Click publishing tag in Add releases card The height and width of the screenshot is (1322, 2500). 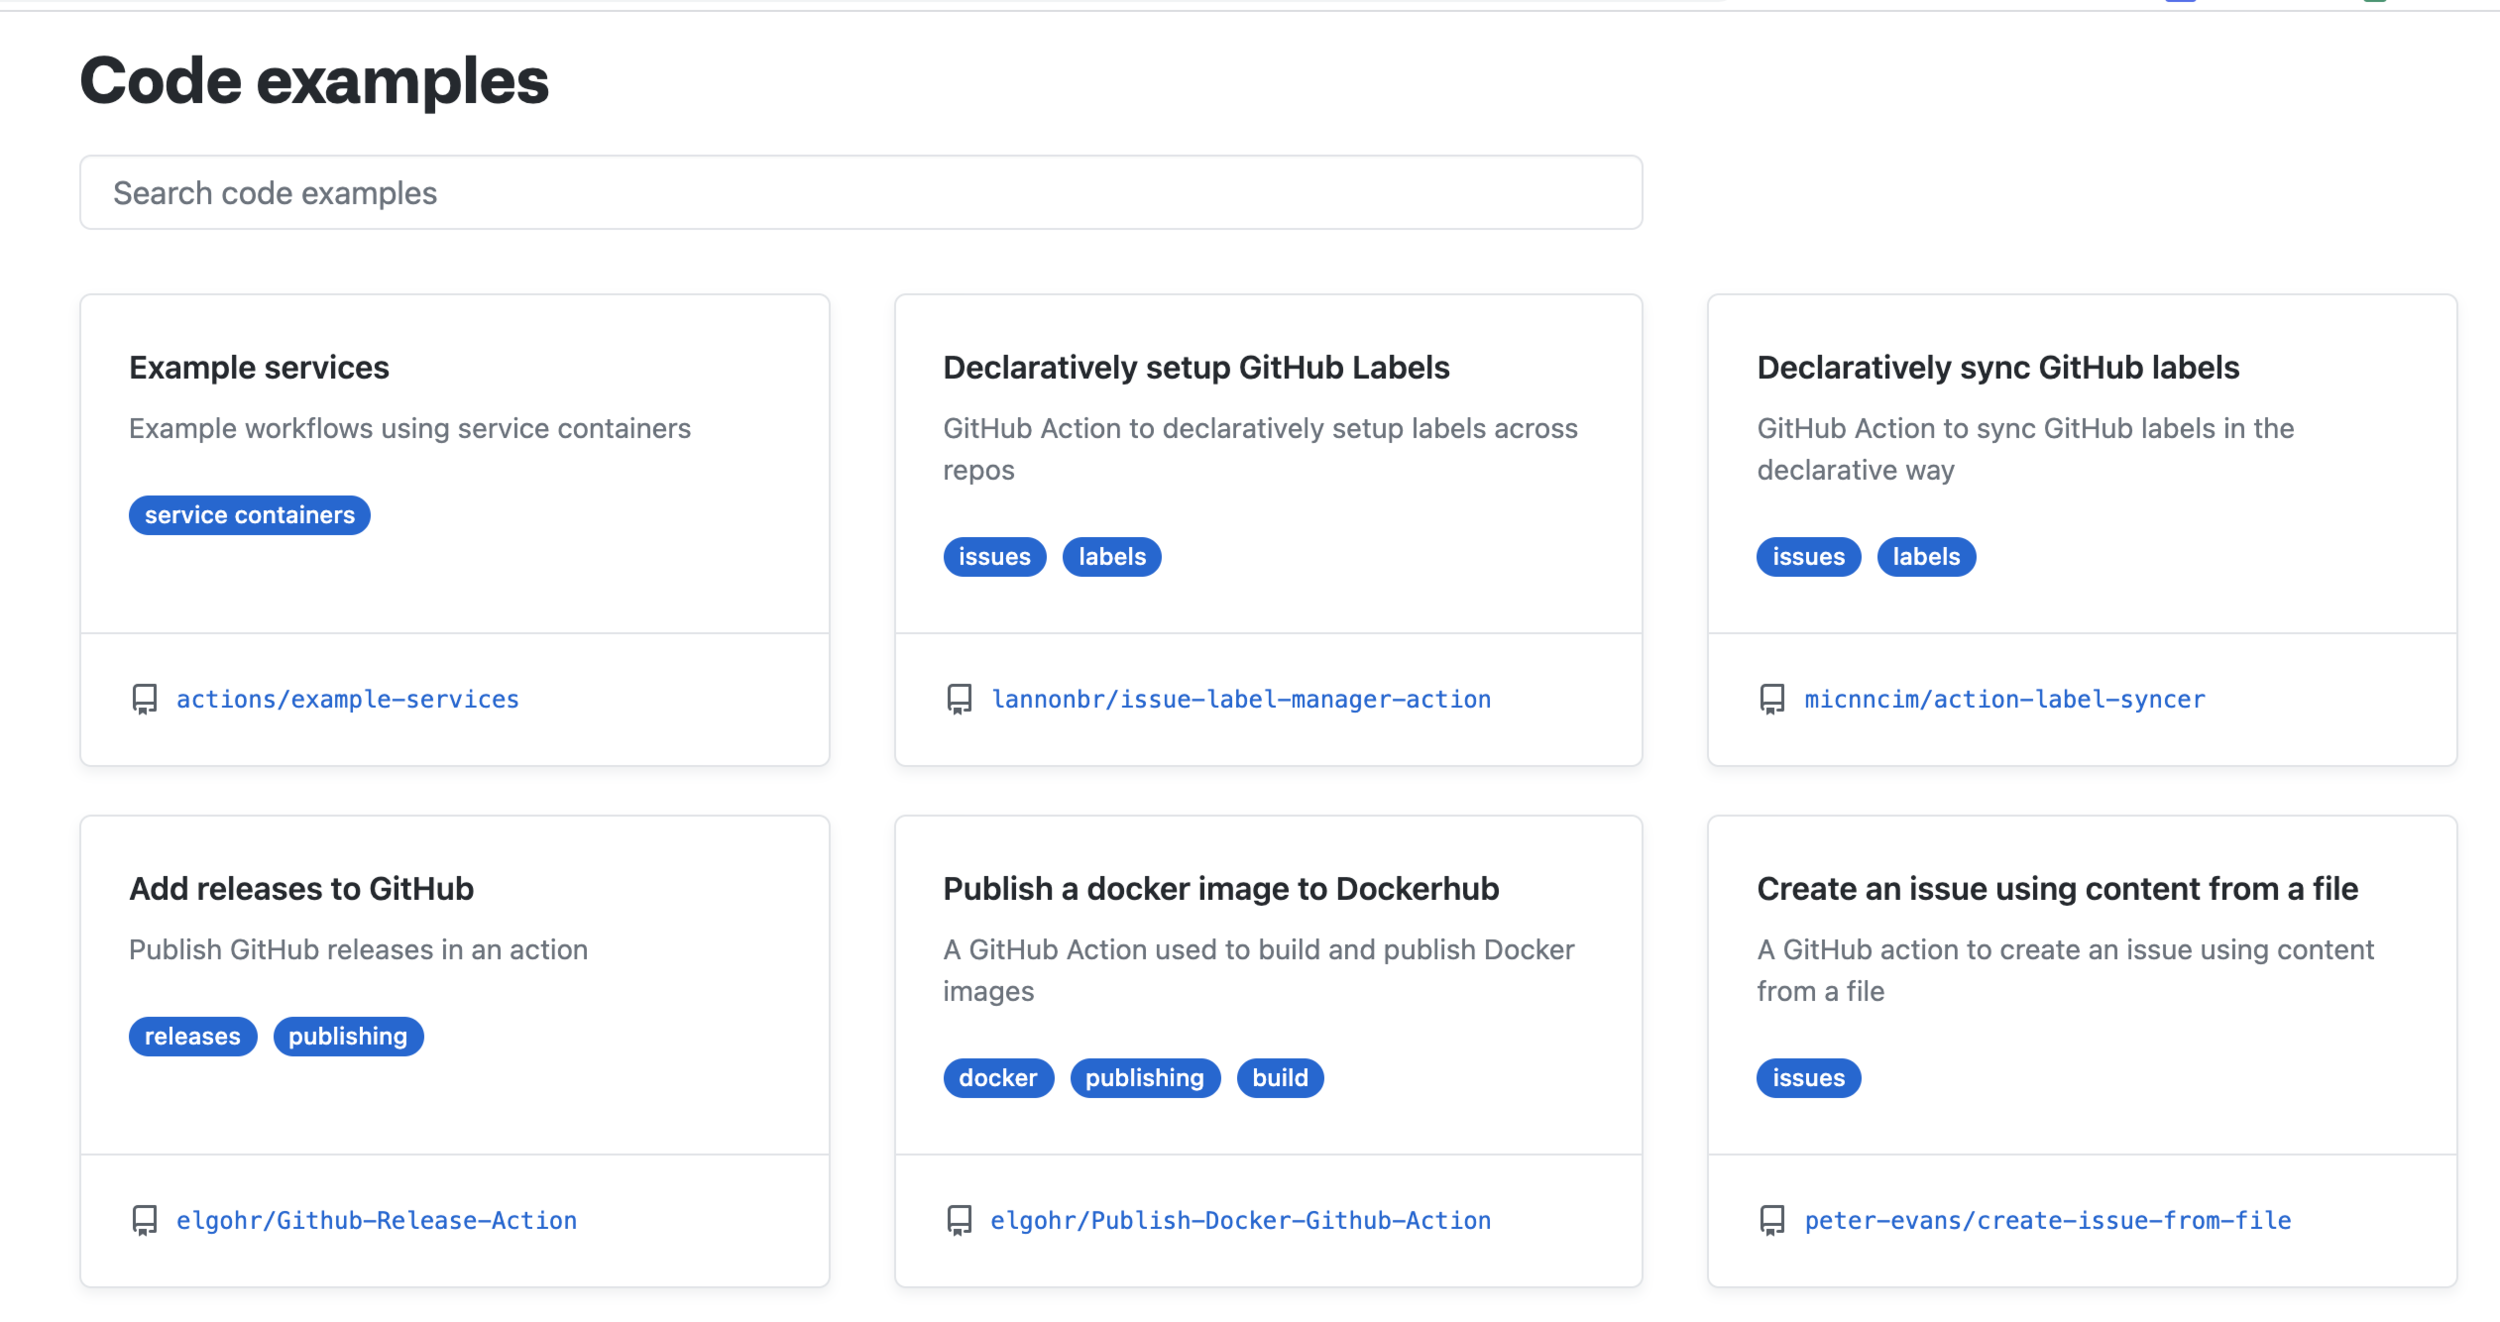tap(347, 1036)
